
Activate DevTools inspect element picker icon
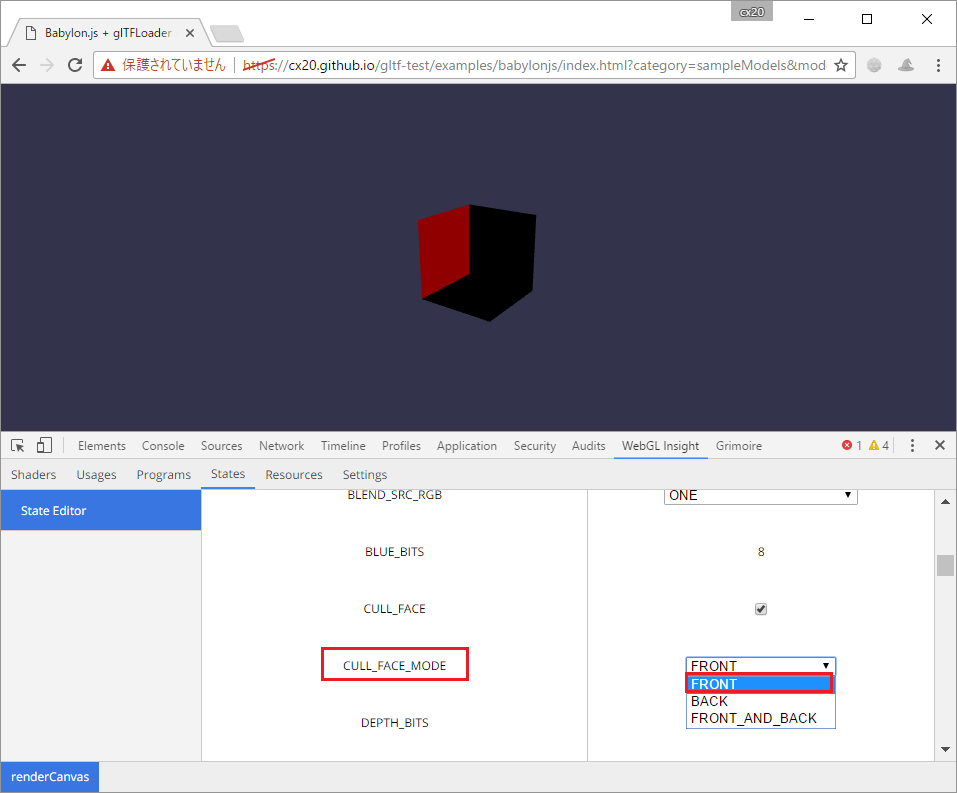[18, 446]
